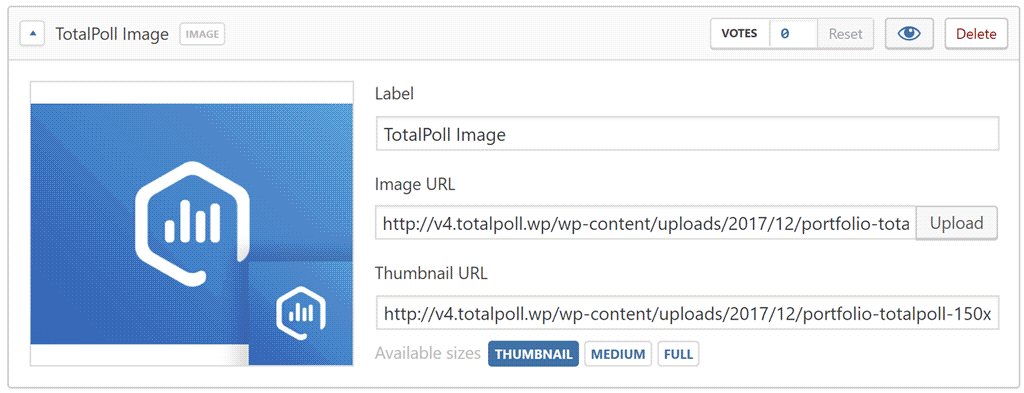This screenshot has width=1024, height=393.
Task: Focus the Thumbnail URL input field
Action: point(687,313)
